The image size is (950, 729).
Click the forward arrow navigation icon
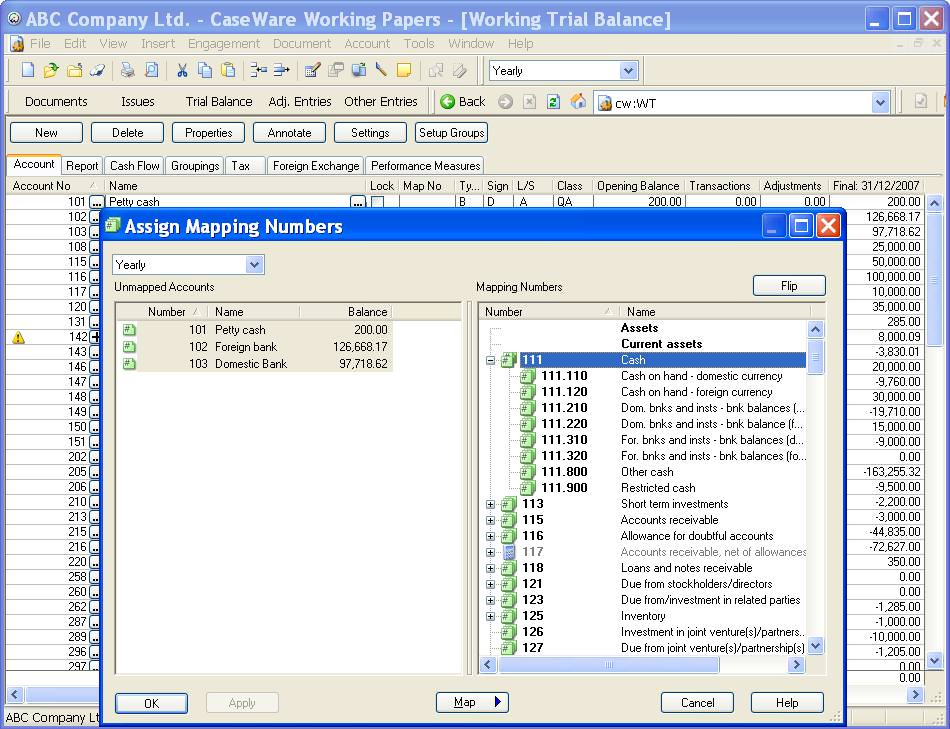505,102
